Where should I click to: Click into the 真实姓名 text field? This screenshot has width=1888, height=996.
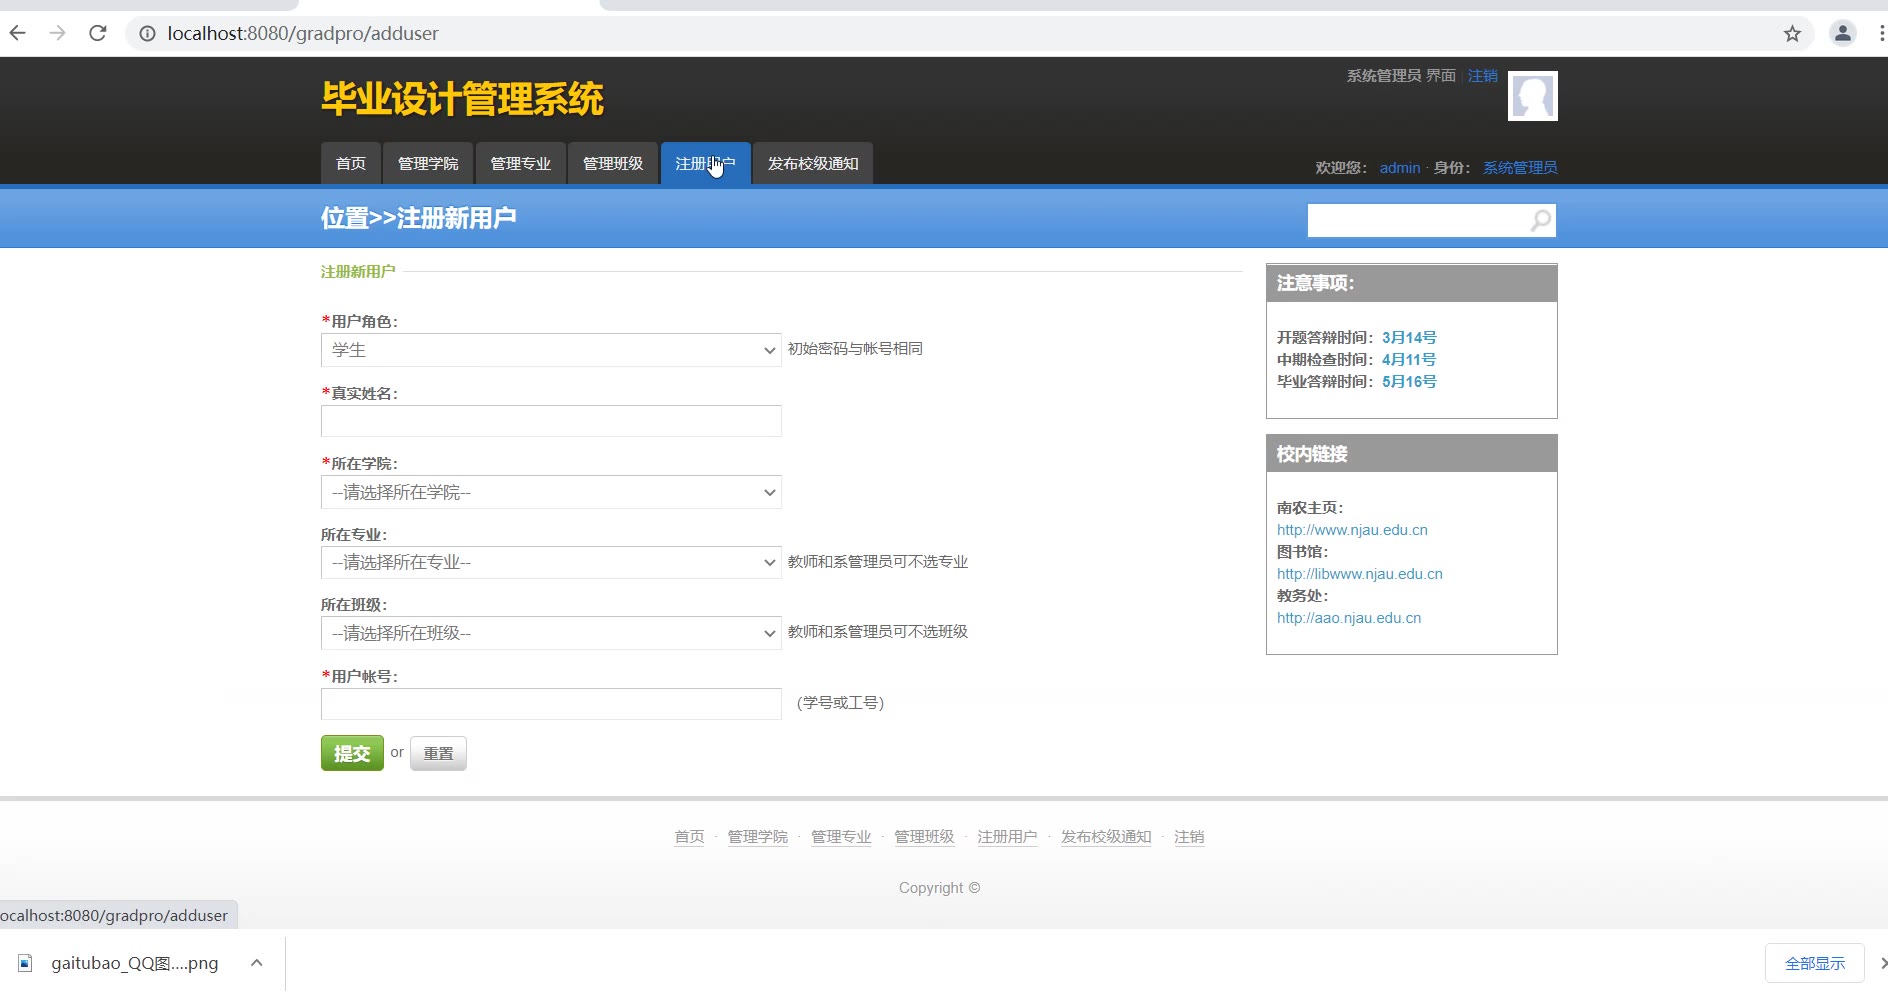click(x=550, y=421)
